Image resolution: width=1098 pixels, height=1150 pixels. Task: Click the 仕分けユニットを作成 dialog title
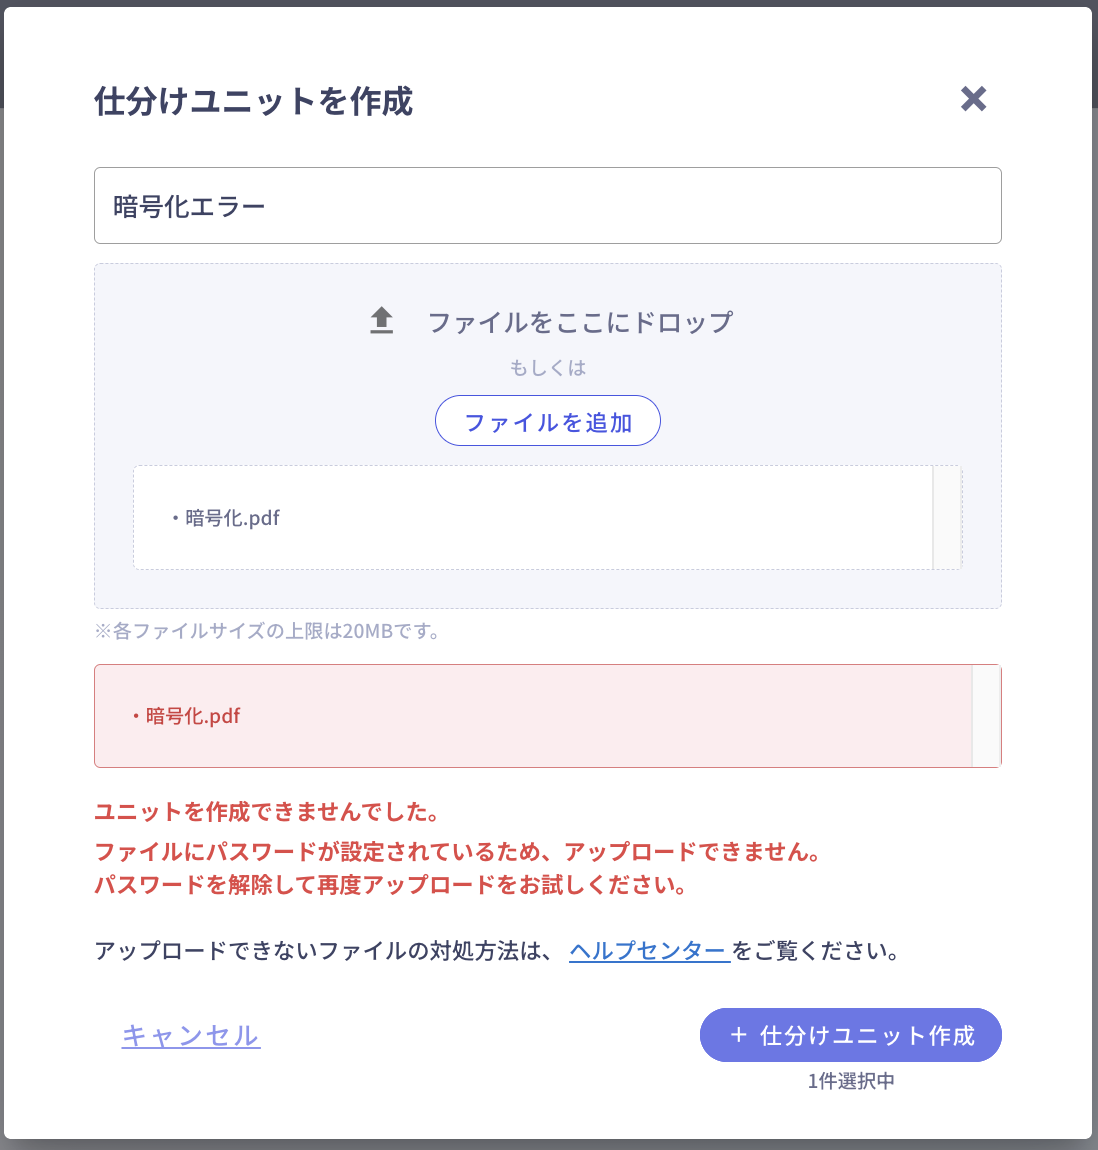tap(254, 101)
